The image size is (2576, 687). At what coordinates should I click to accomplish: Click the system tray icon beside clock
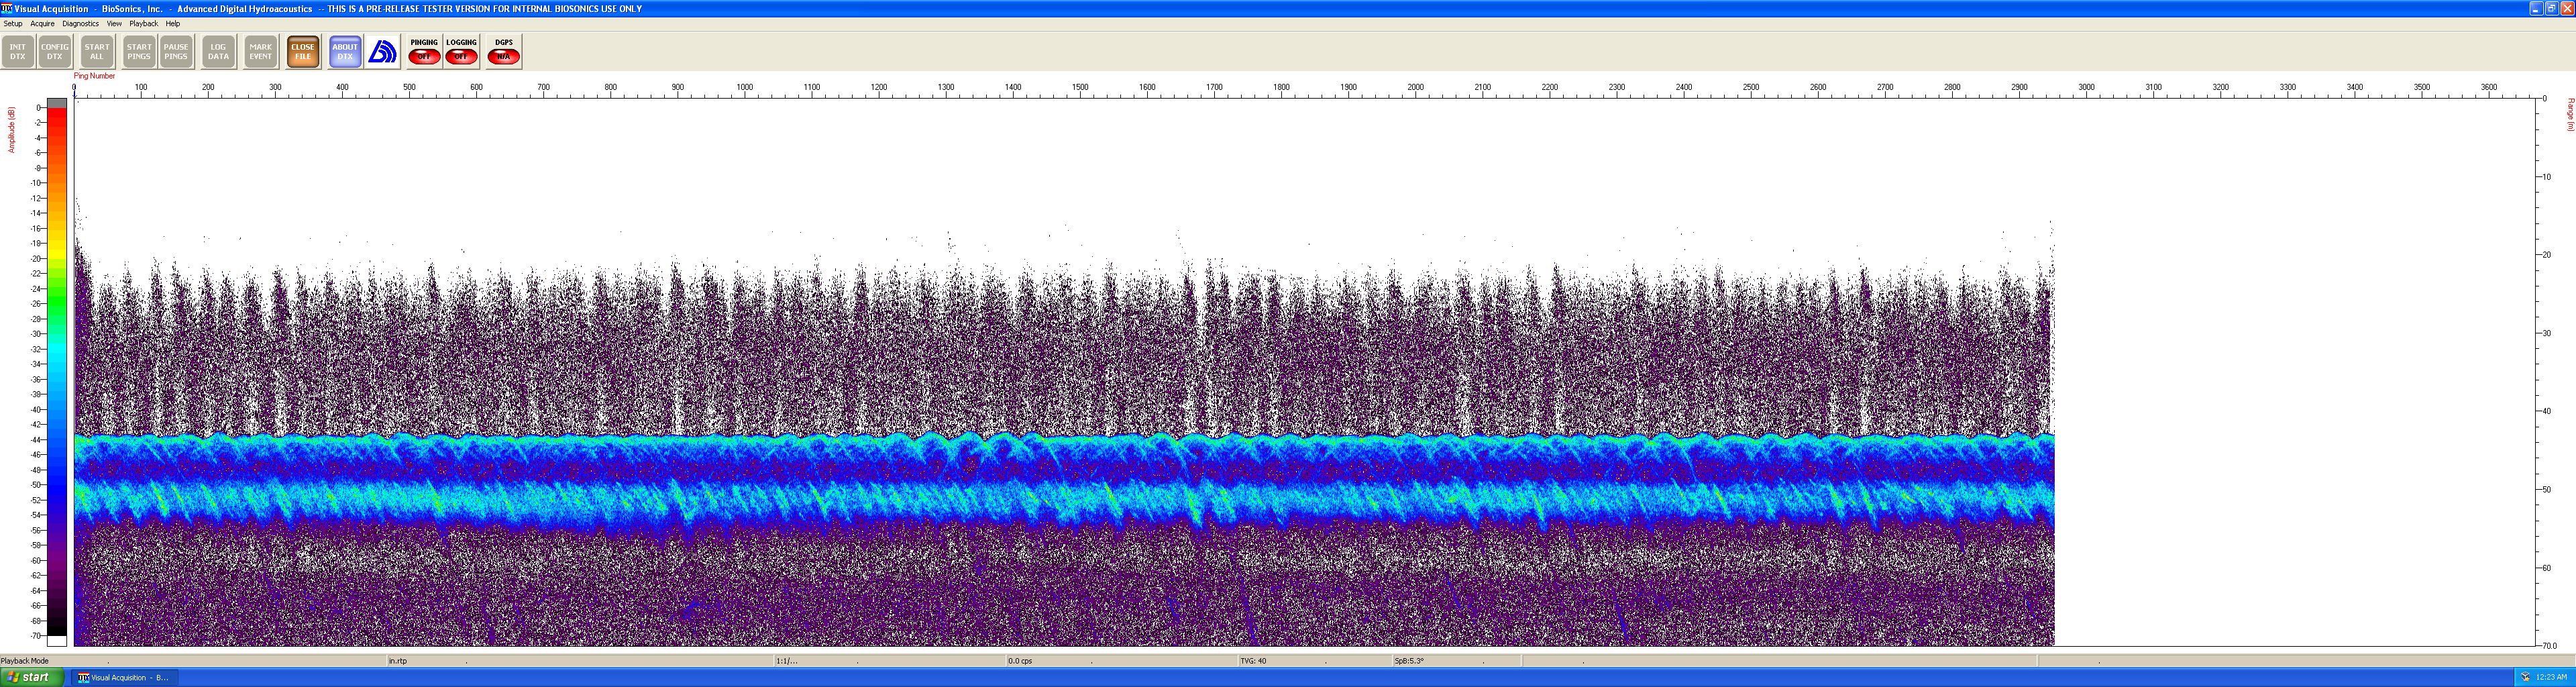[x=2526, y=677]
